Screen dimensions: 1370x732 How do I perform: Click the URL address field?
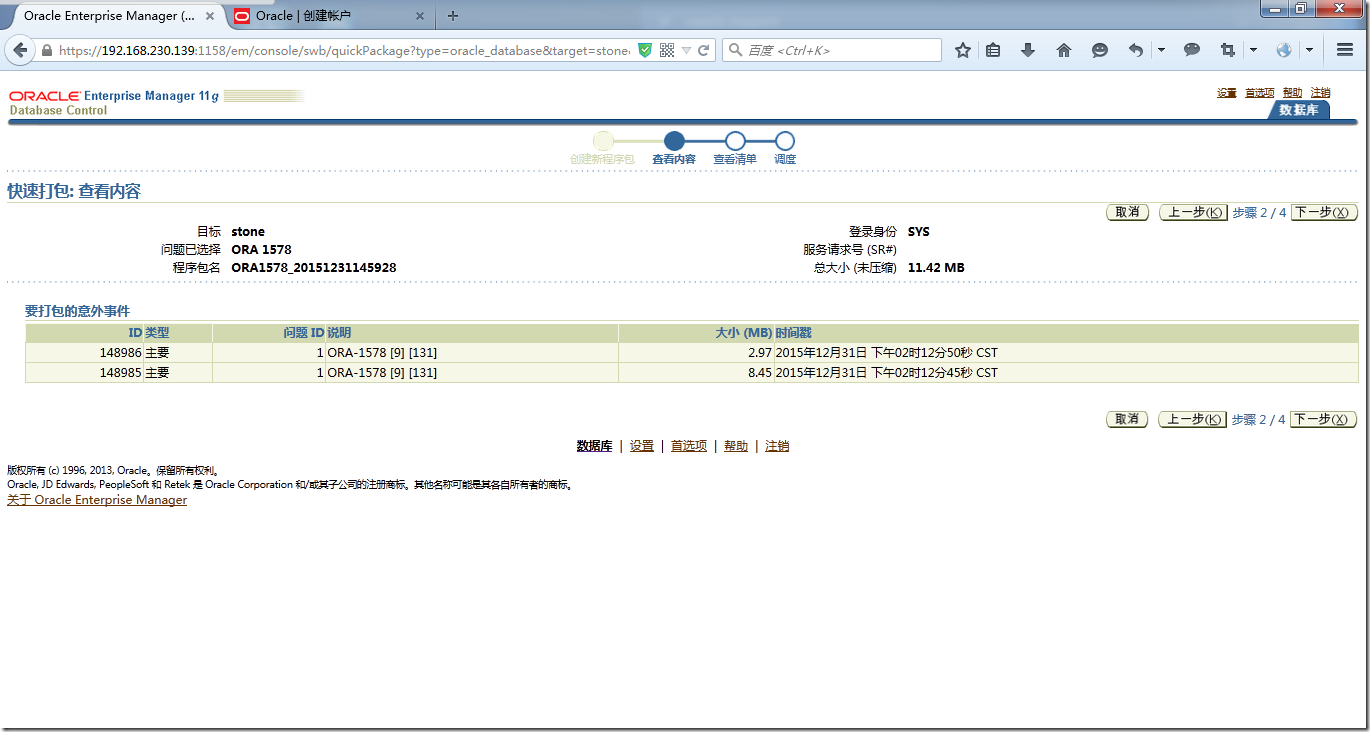click(344, 50)
